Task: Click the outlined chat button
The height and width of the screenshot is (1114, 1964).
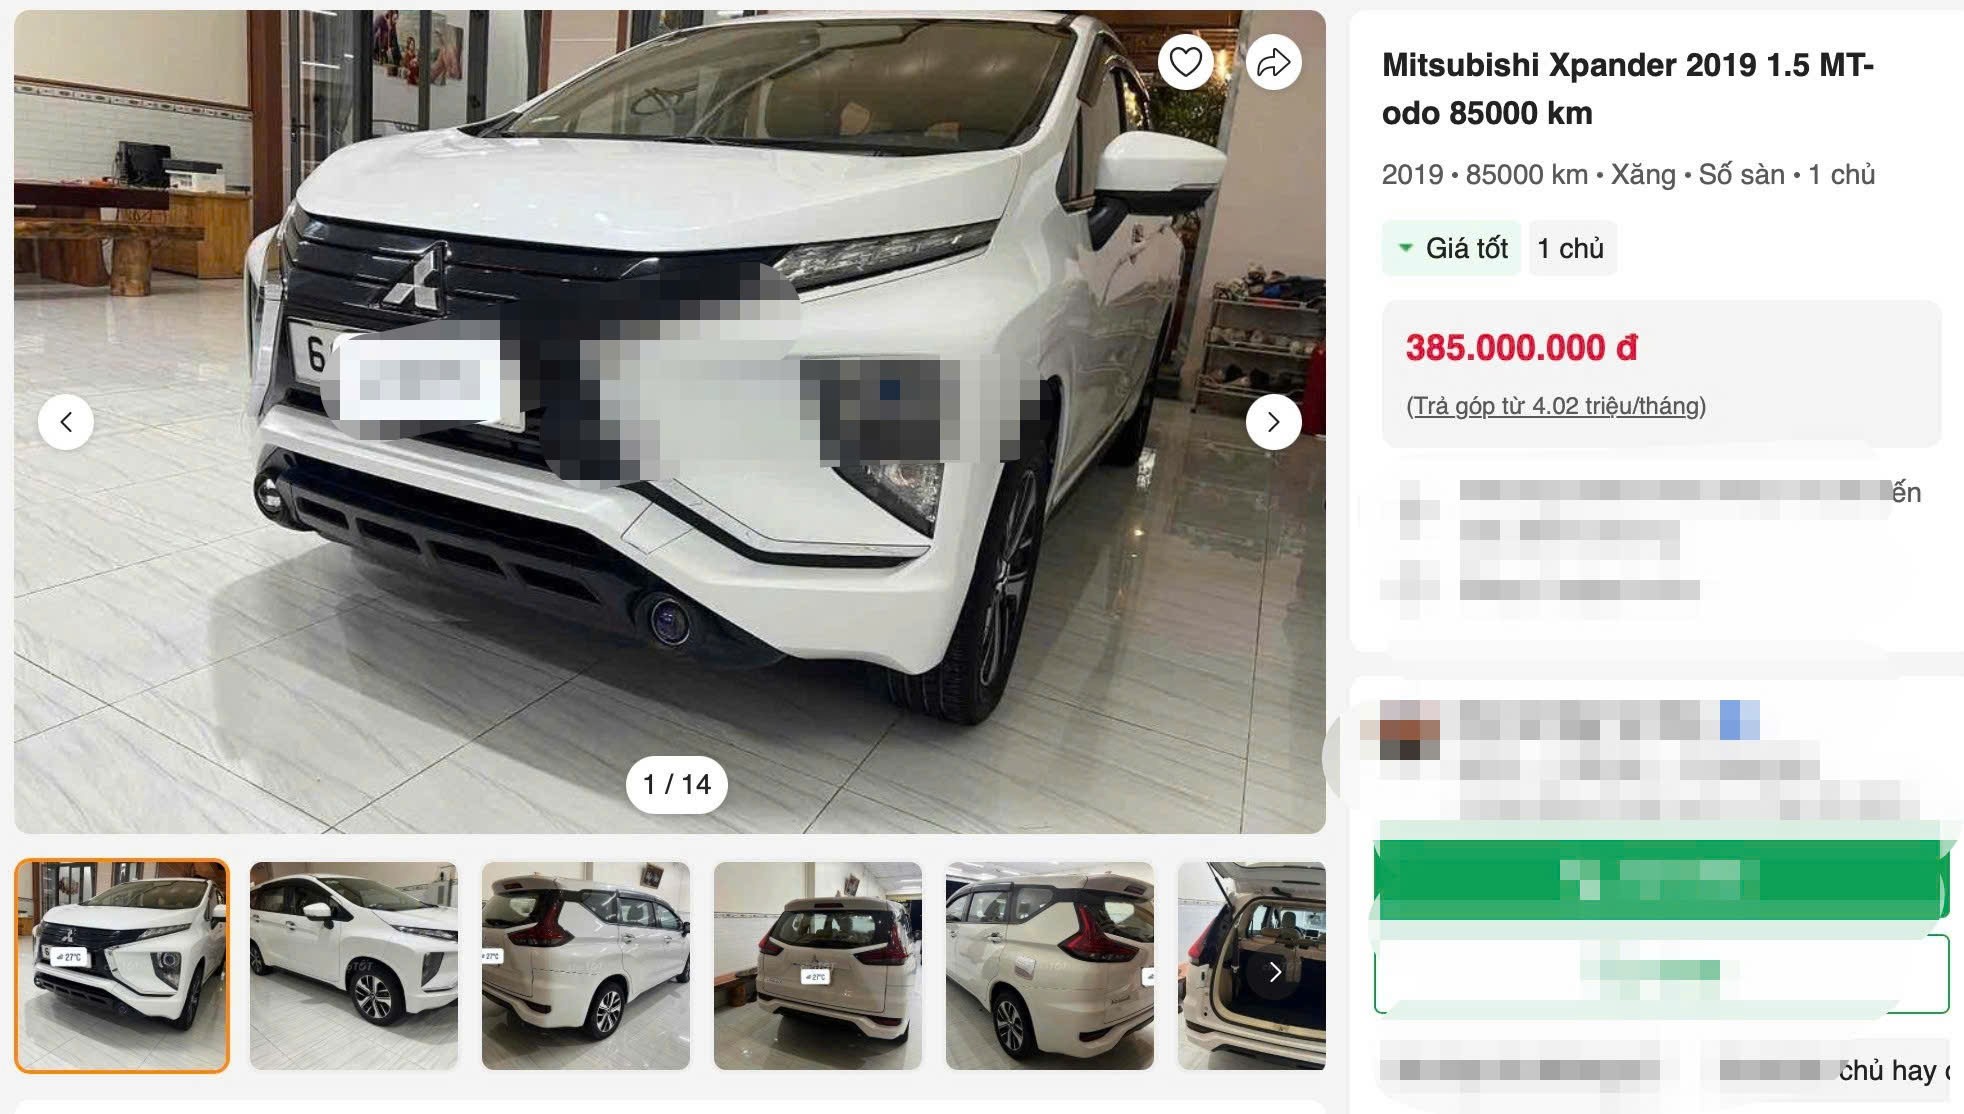Action: 1661,973
